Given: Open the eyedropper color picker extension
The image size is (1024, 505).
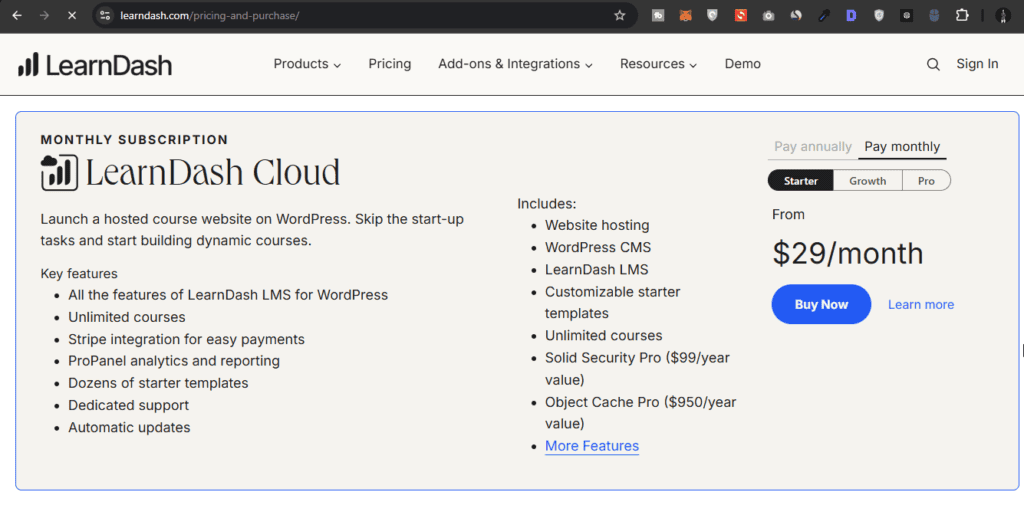Looking at the screenshot, I should click(x=824, y=15).
